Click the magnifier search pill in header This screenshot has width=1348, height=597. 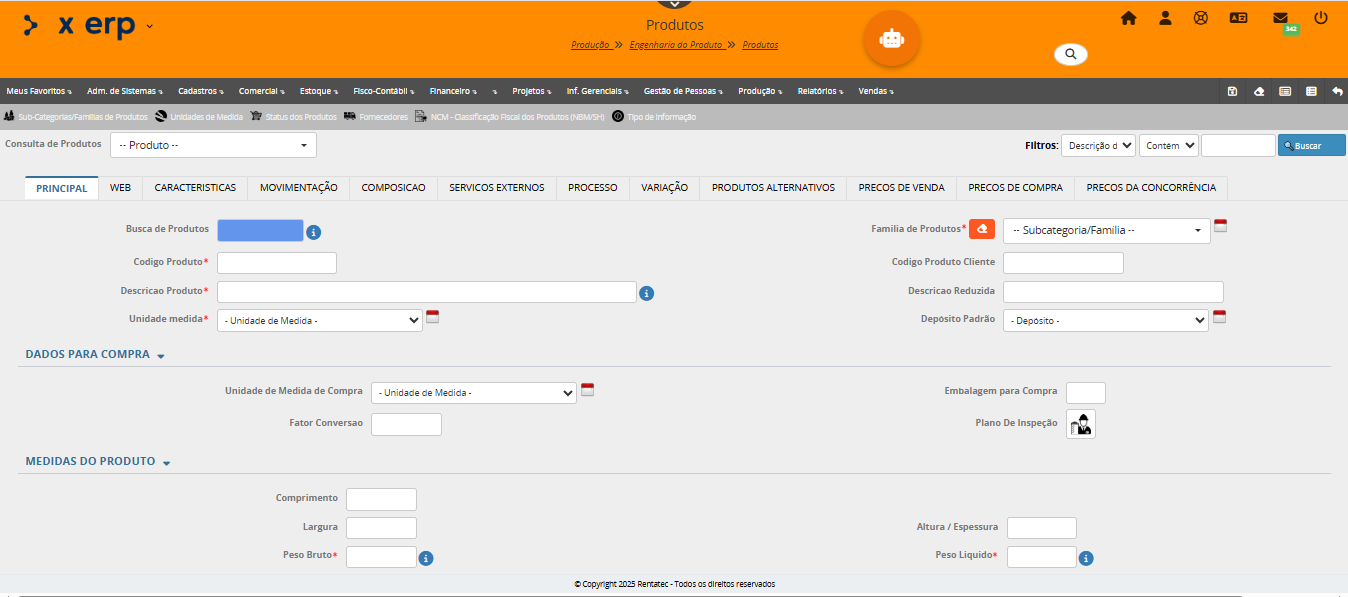point(1070,54)
